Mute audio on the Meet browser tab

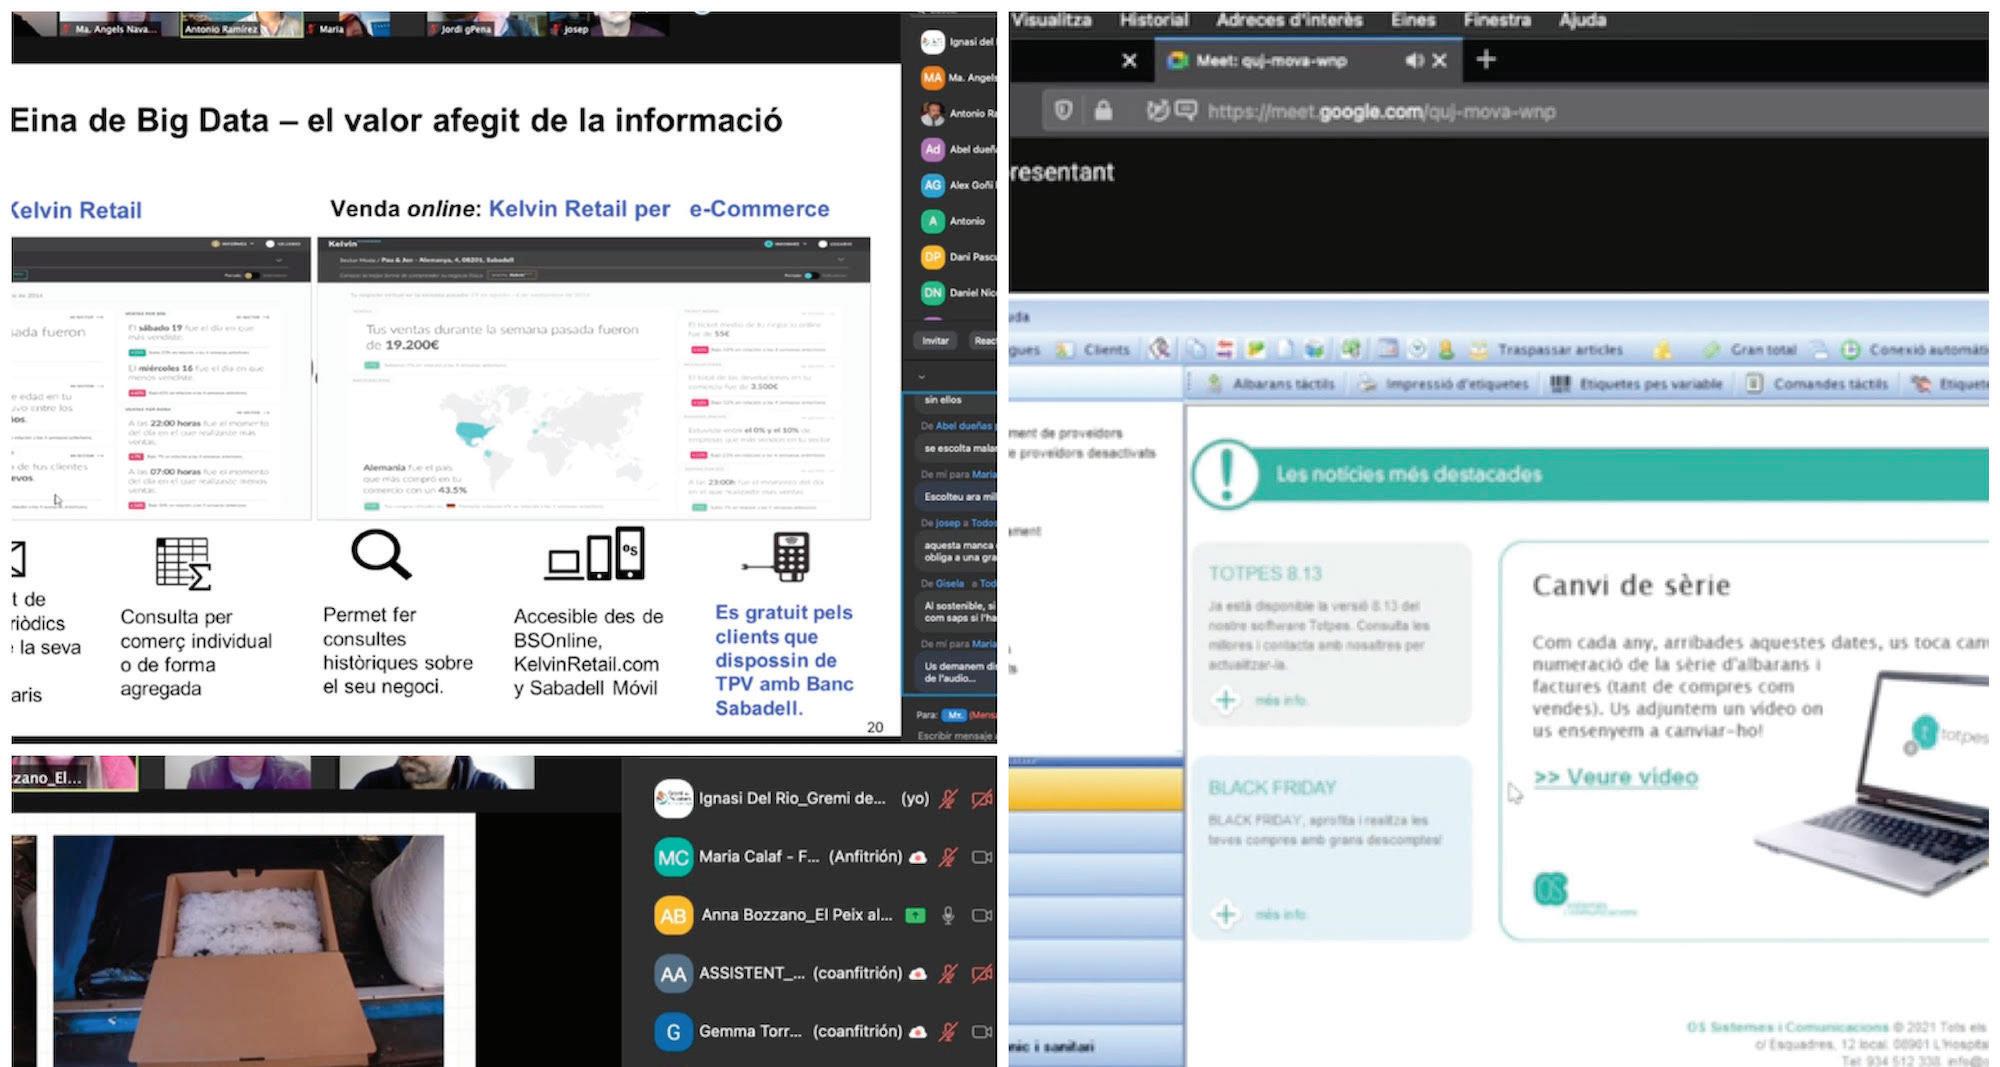point(1414,61)
